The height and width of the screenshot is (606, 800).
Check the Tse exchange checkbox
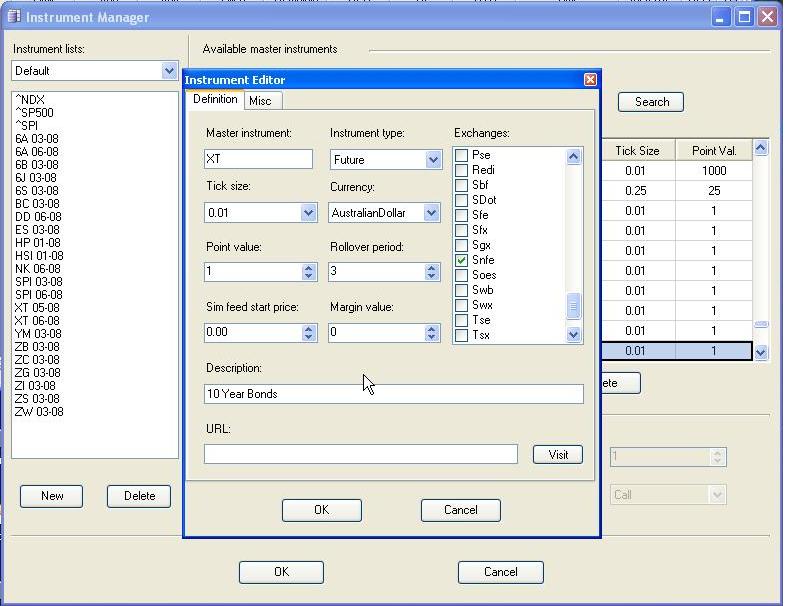click(x=461, y=320)
